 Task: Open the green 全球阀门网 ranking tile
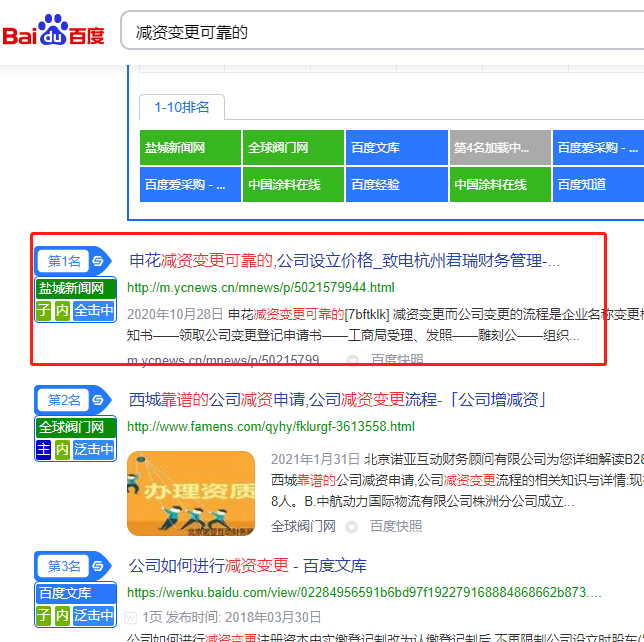click(x=293, y=147)
